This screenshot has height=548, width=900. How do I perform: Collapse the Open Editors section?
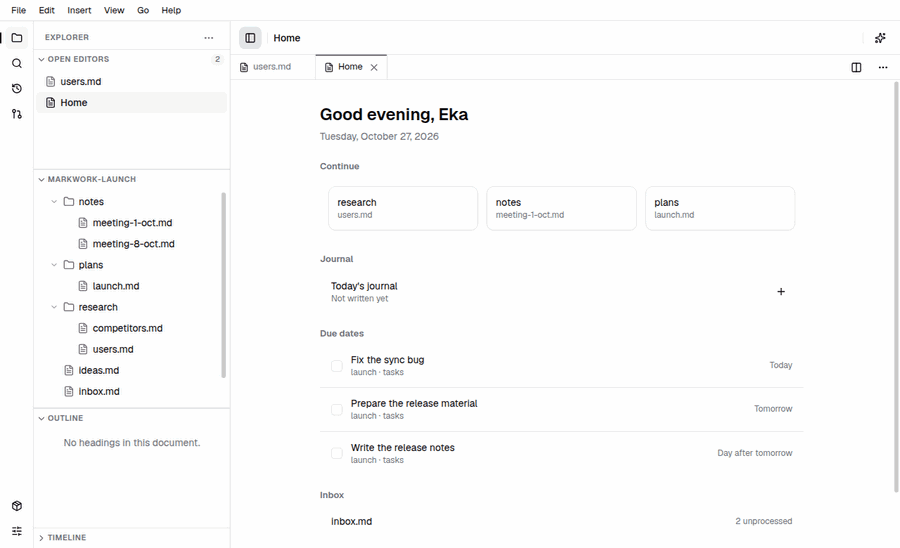(x=41, y=59)
